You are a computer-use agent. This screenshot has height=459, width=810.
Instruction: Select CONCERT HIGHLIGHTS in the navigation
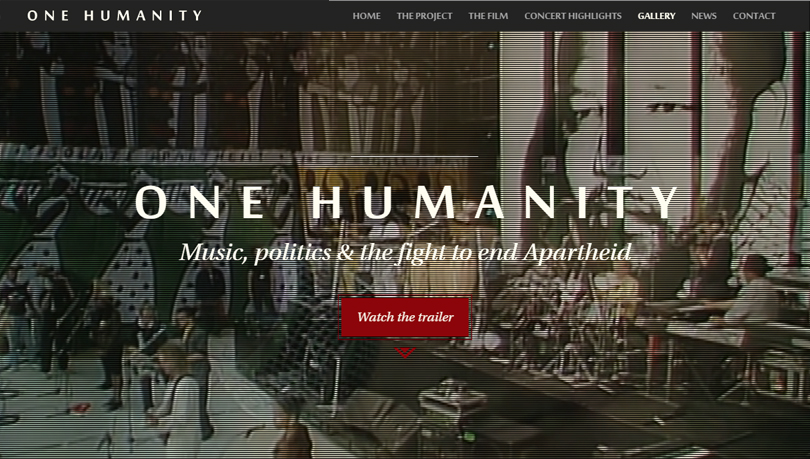[573, 16]
